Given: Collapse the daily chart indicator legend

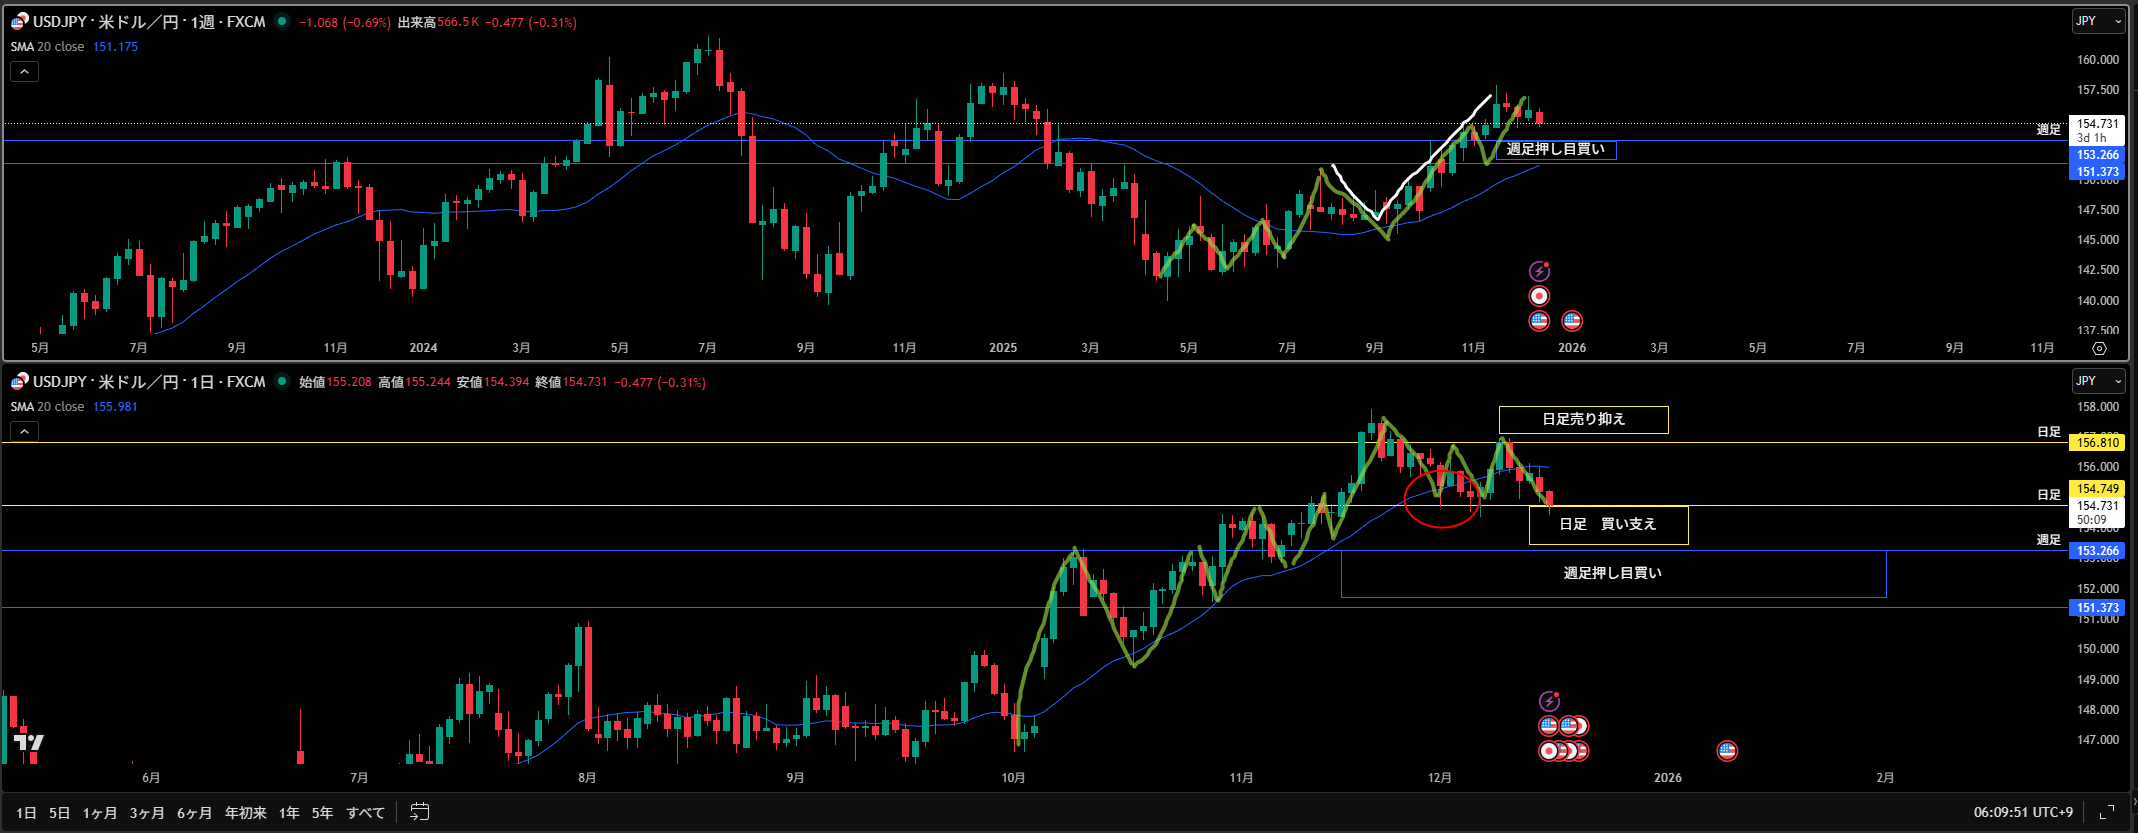Looking at the screenshot, I should click(x=24, y=431).
